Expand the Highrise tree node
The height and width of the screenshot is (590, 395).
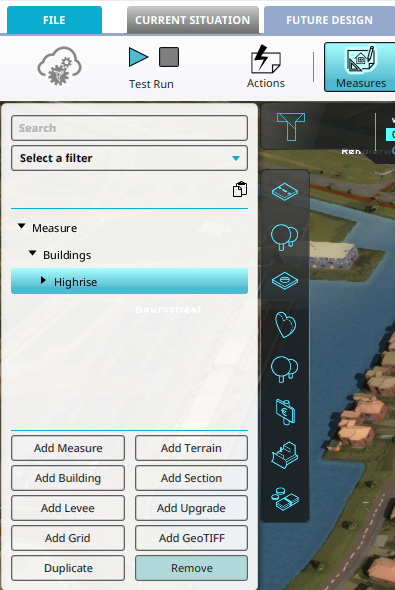(x=43, y=280)
